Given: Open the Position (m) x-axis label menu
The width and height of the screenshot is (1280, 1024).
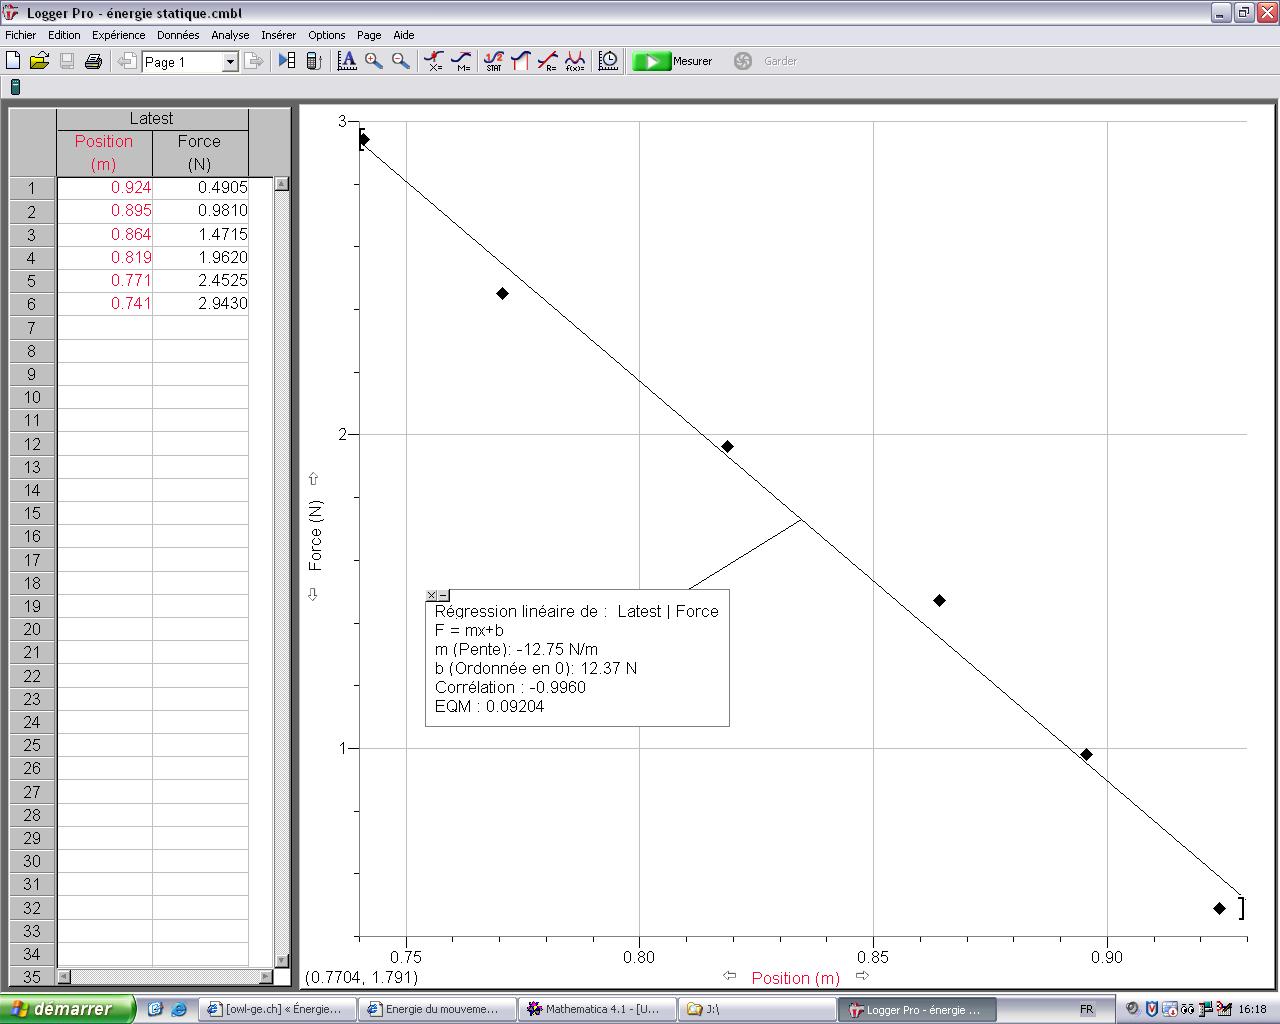Looking at the screenshot, I should 795,978.
